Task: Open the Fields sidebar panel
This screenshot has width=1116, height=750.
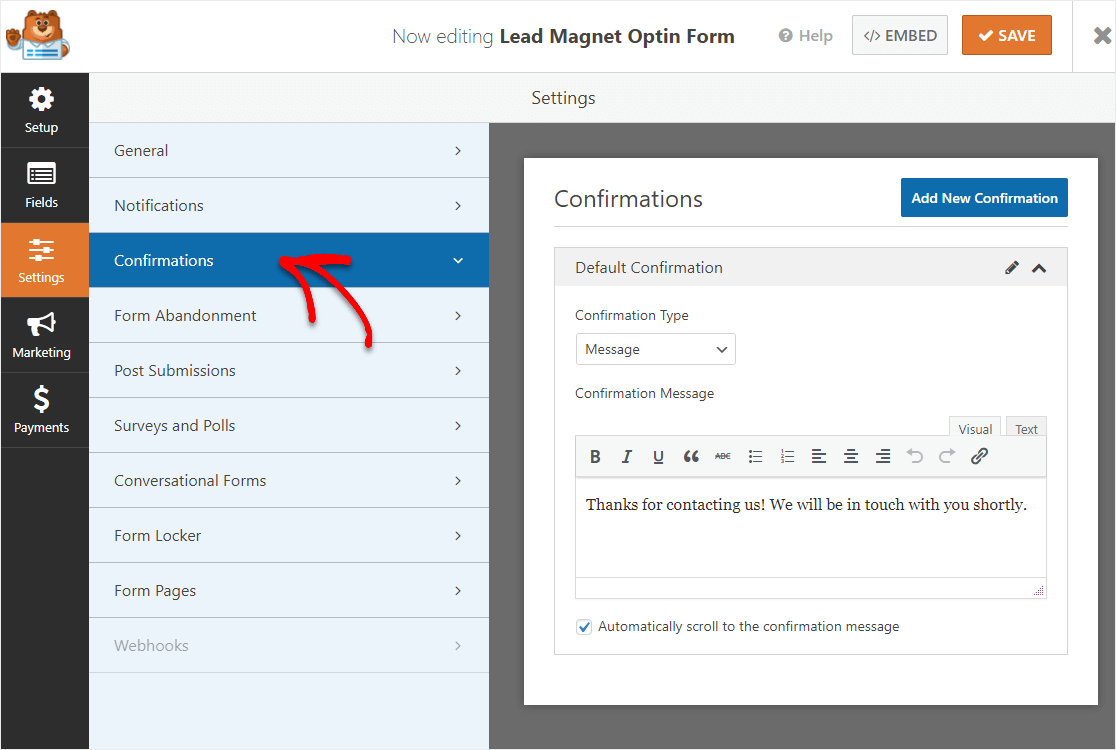Action: (x=42, y=185)
